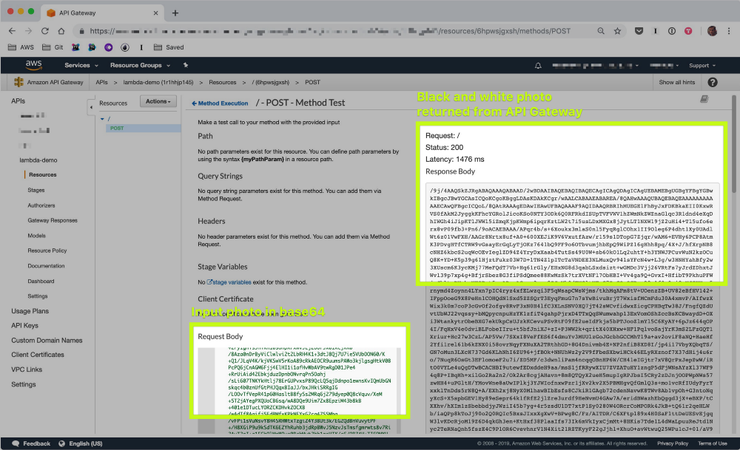Open the help question mark icon
This screenshot has width=740, height=450.
pyautogui.click(x=713, y=82)
